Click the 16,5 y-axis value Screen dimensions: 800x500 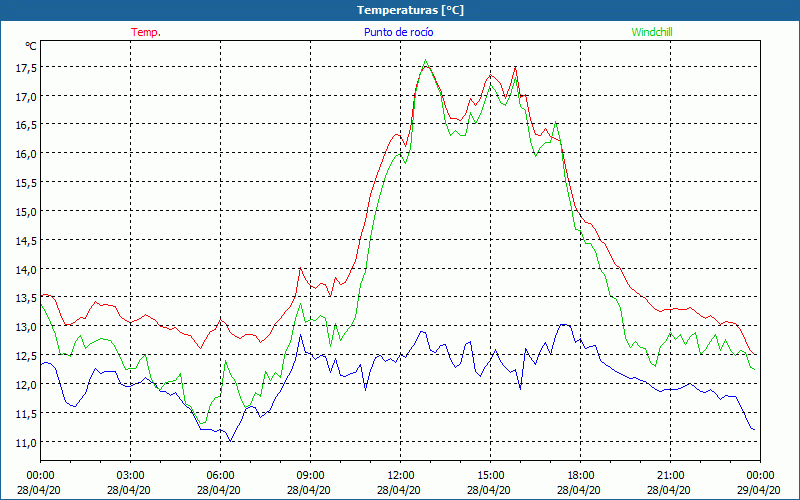26,125
